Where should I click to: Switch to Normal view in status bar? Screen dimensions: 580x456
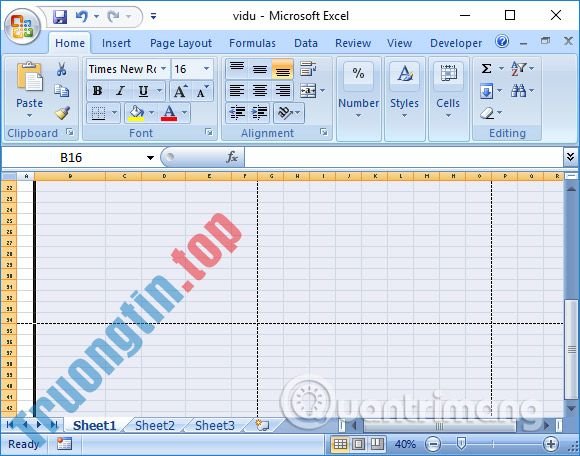click(340, 444)
